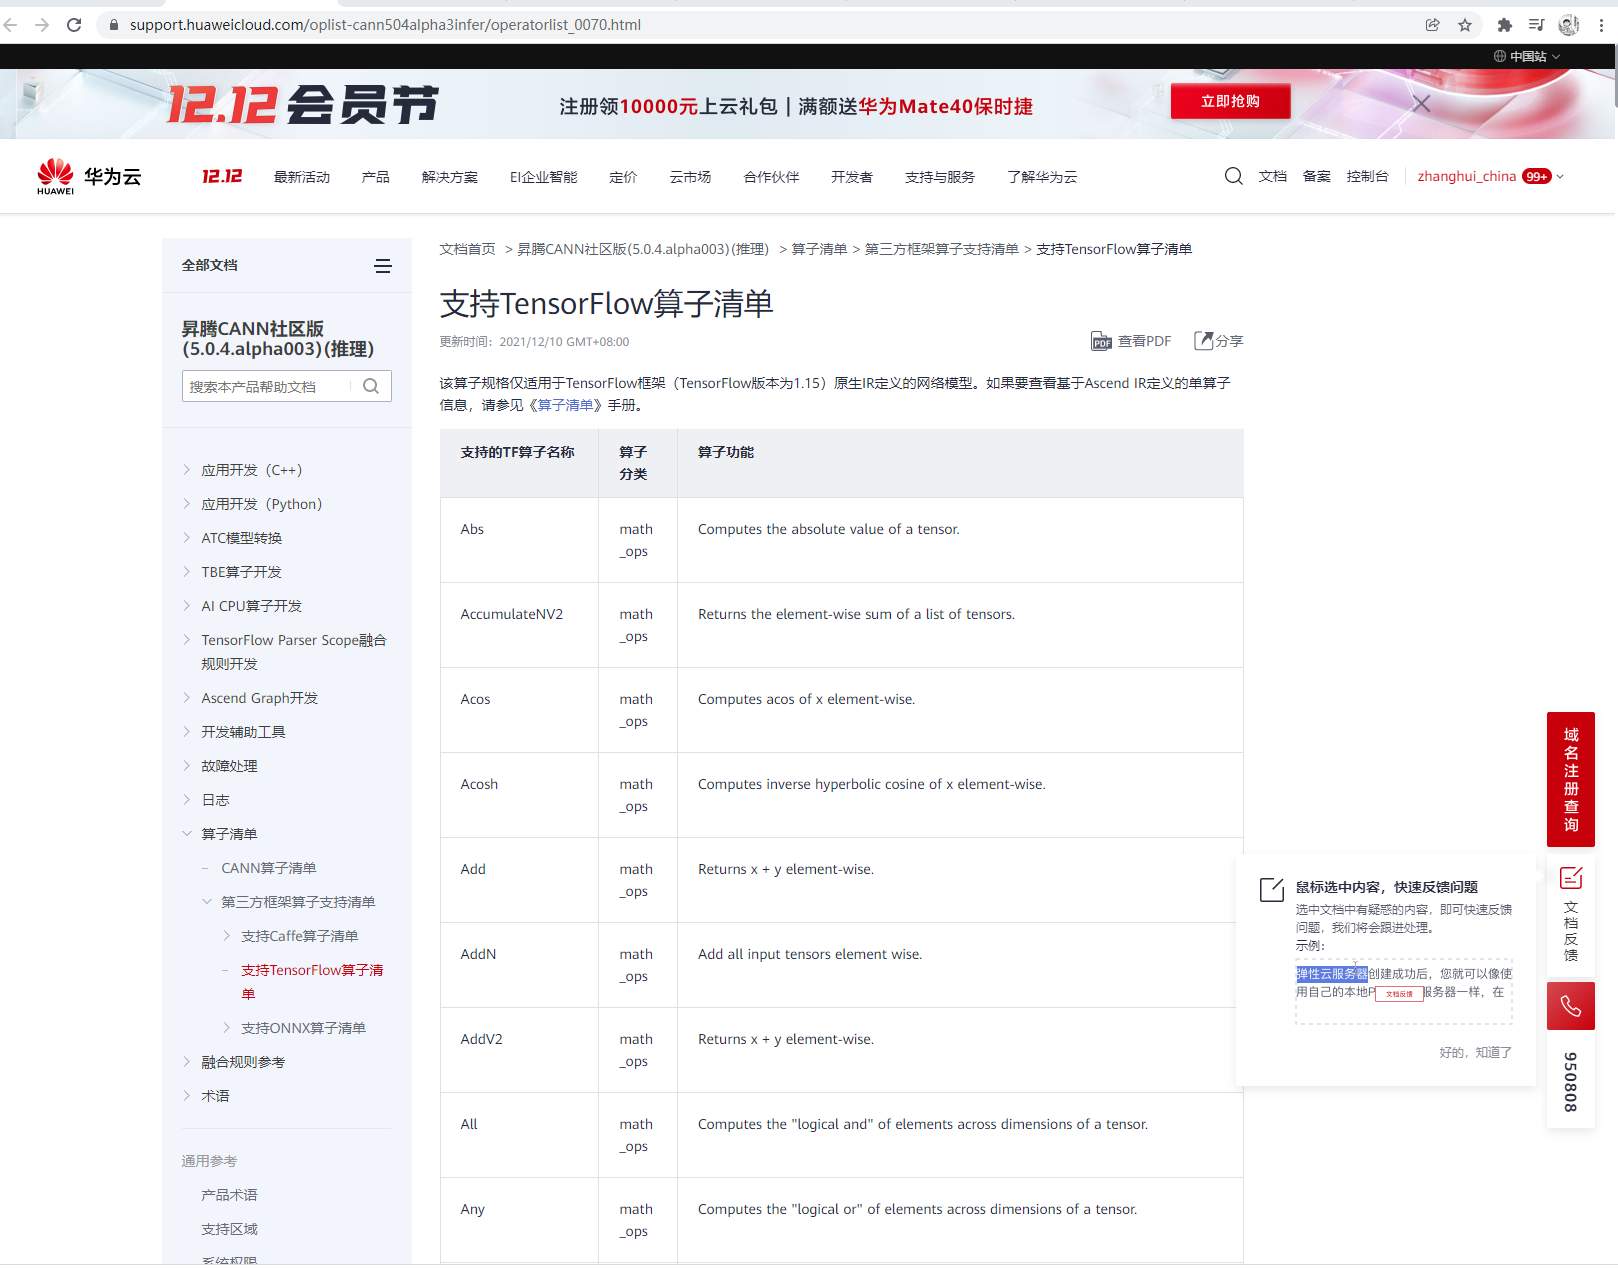
Task: Click the 备案 header link
Action: [x=1317, y=177]
